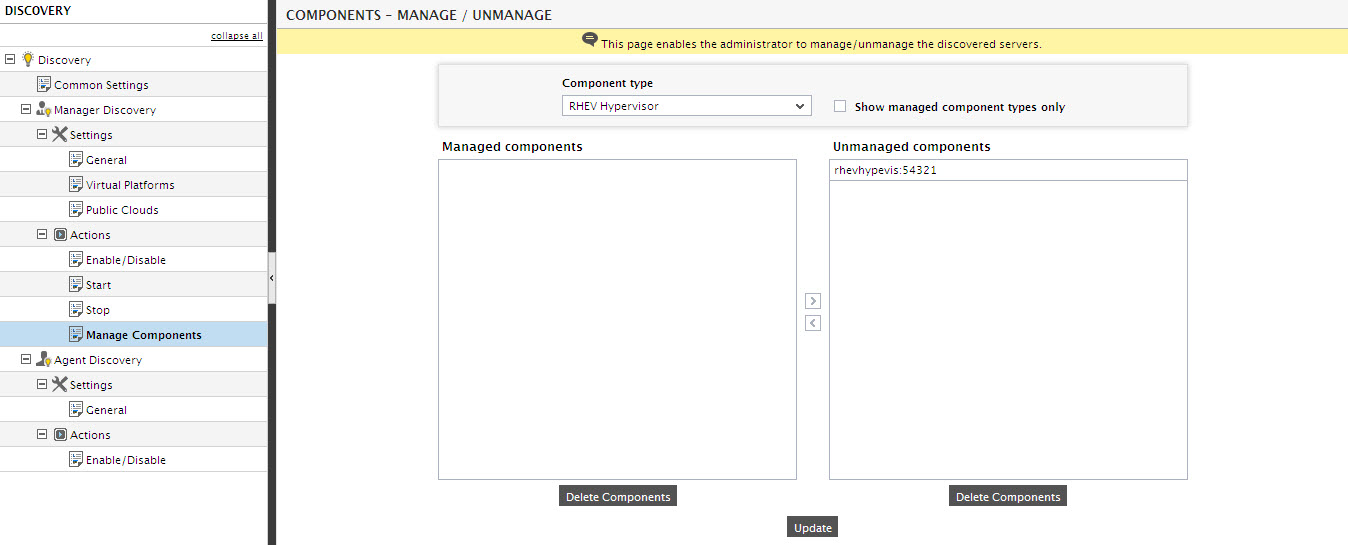Enable Show managed component types only
Screen dimensions: 1348x545
pos(840,106)
